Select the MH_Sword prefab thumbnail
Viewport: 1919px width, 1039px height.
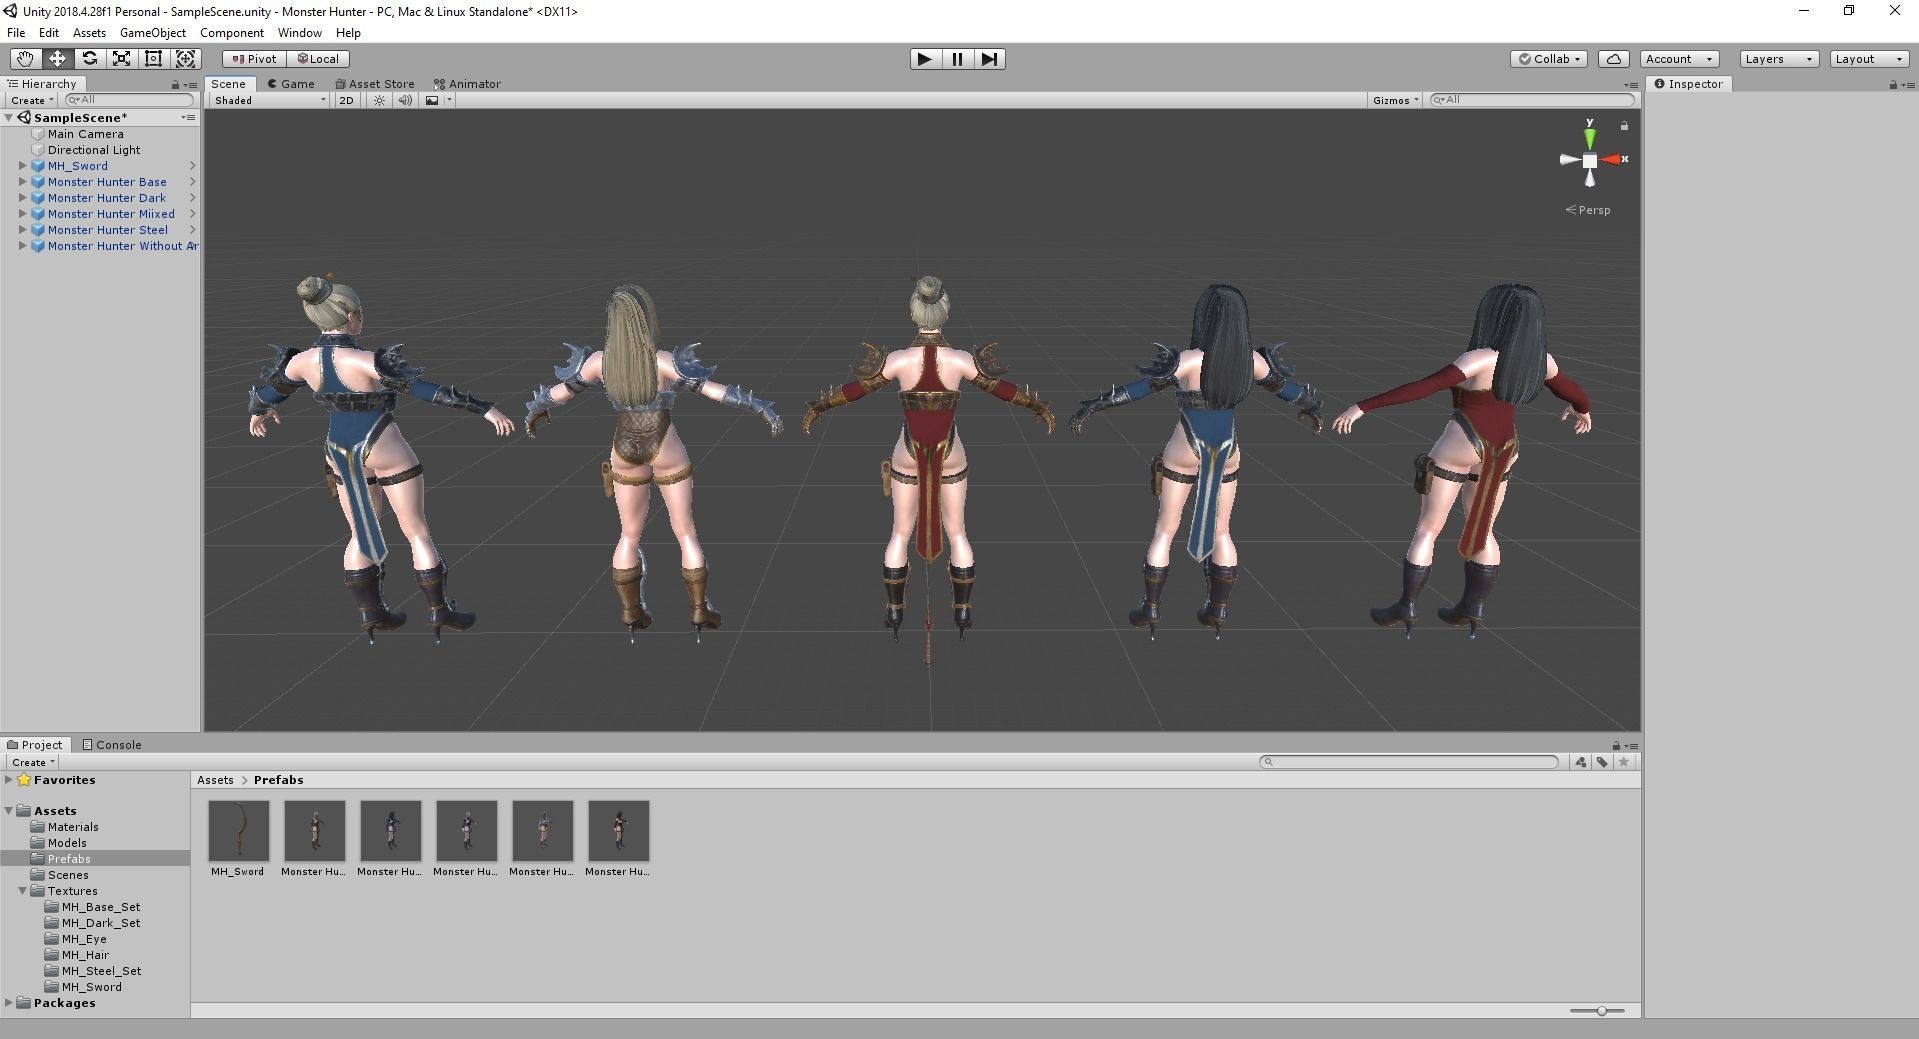[x=238, y=831]
